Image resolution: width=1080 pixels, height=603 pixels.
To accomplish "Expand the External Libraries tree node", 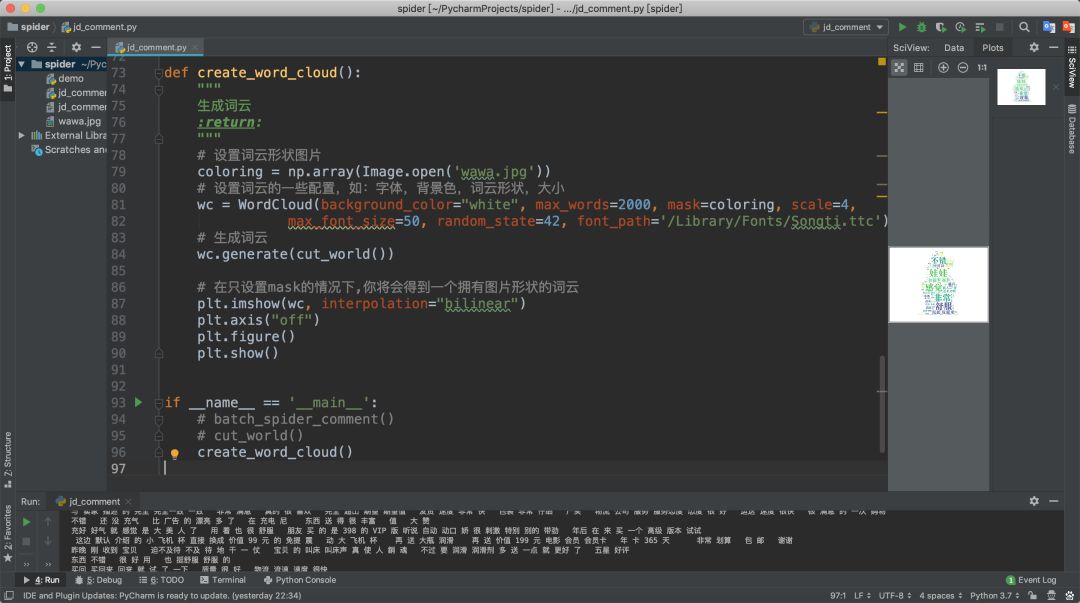I will point(22,135).
